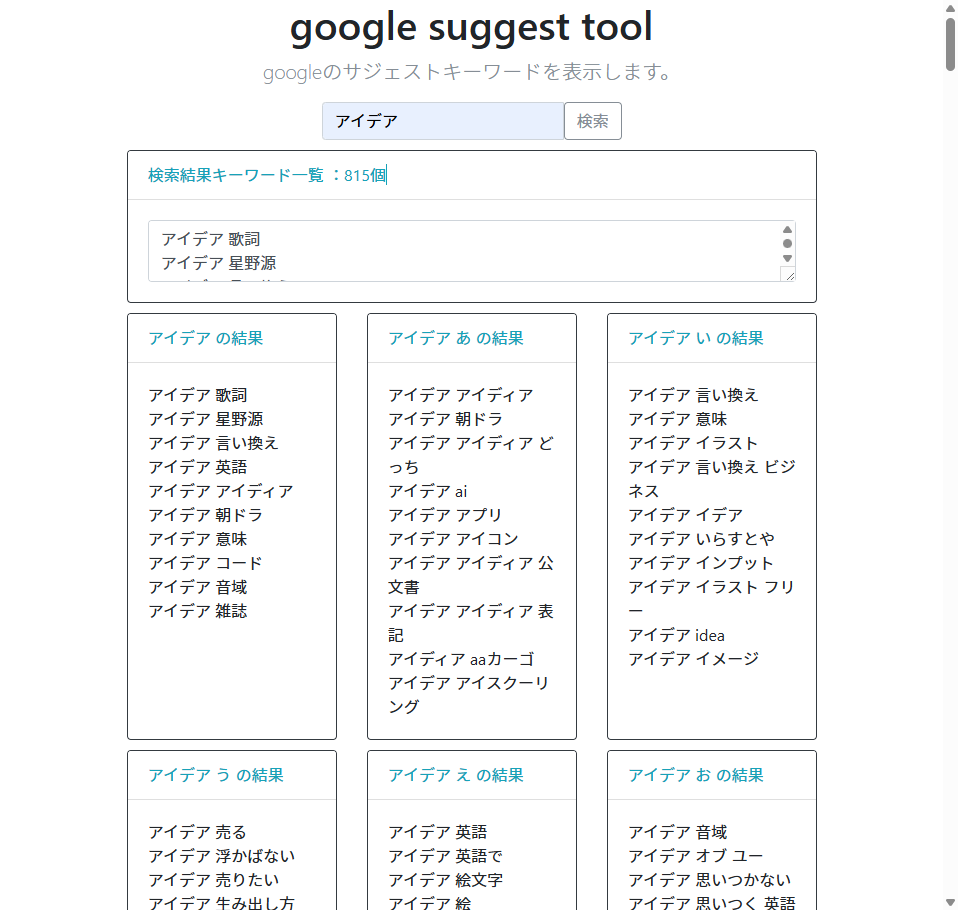Click the keyword textarea's scroll-down arrow
This screenshot has width=958, height=910.
tap(787, 258)
